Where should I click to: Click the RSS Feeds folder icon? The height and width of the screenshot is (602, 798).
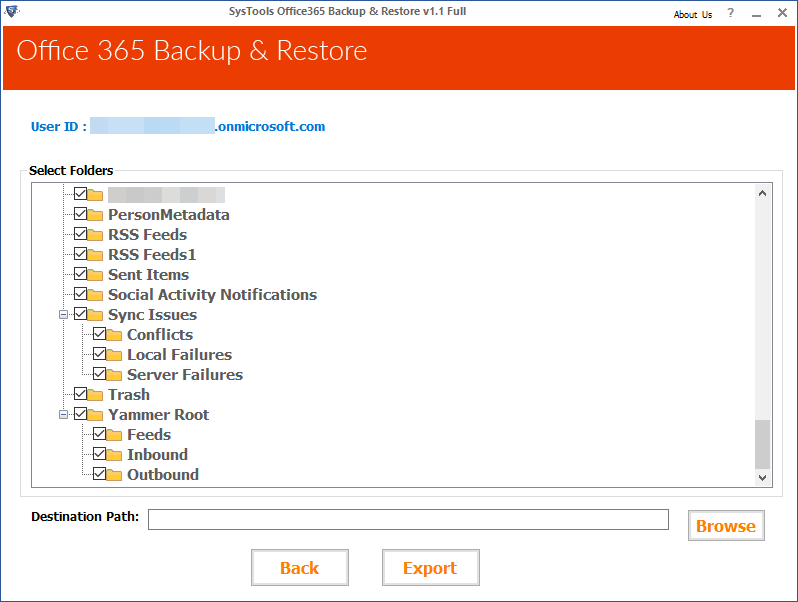95,235
